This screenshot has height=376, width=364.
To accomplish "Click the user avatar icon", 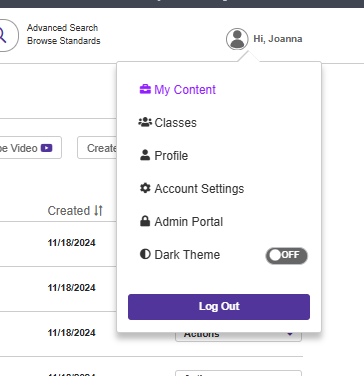I will click(x=237, y=39).
